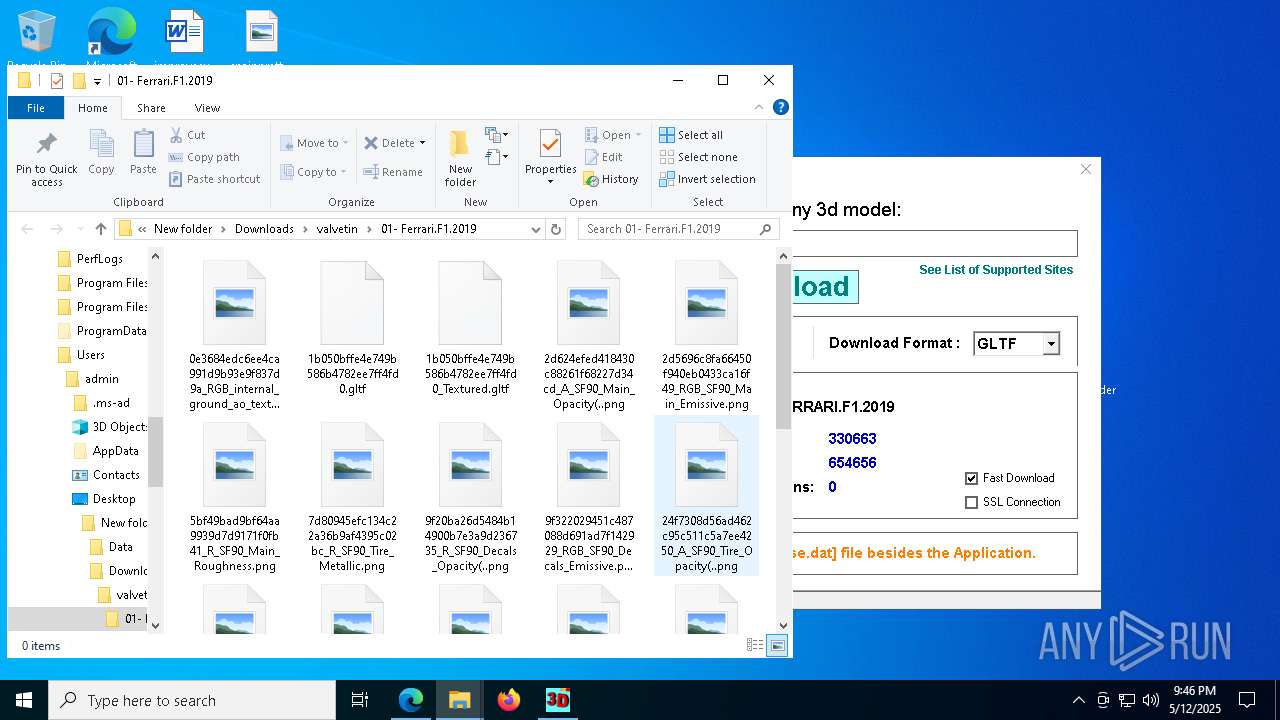Open file History from ribbon

pos(611,179)
